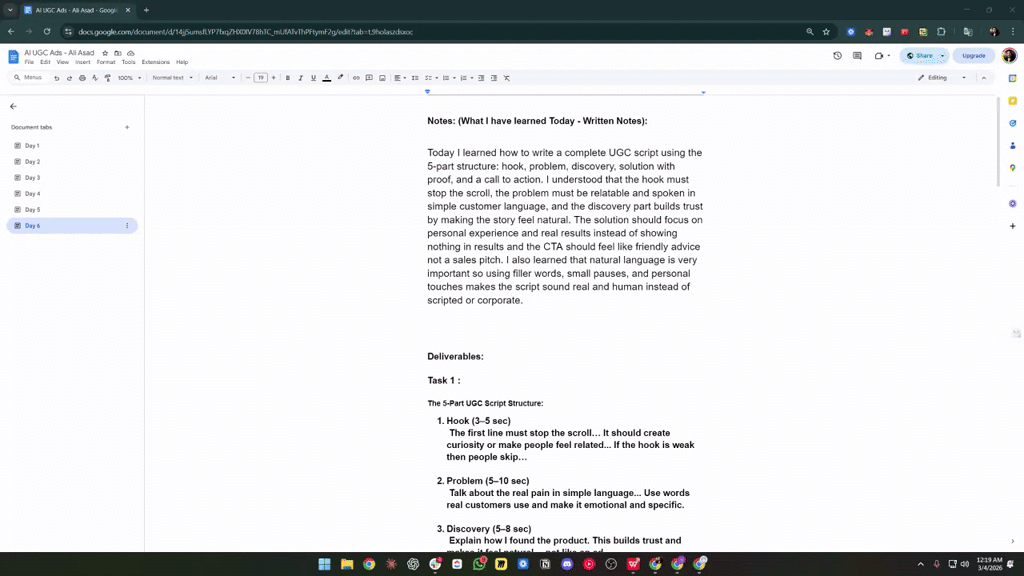Click the Share button
1024x576 pixels.
tap(919, 56)
